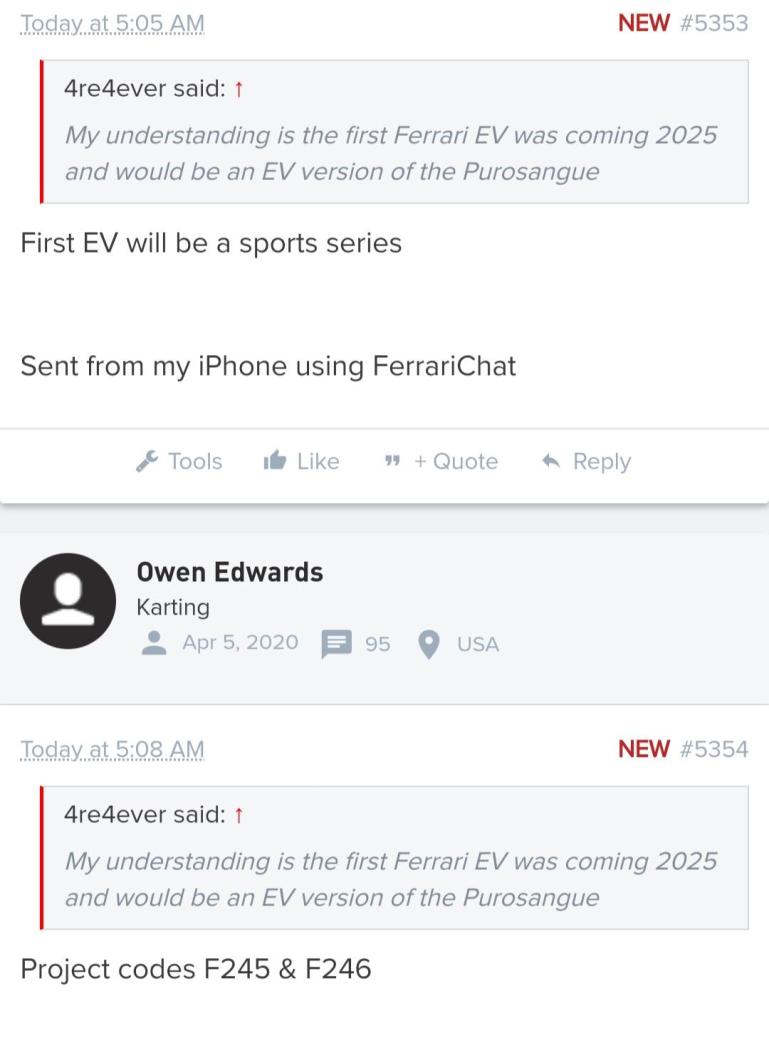The width and height of the screenshot is (769, 1050).
Task: Expand second quoted 4re4ever message
Action: [390, 879]
